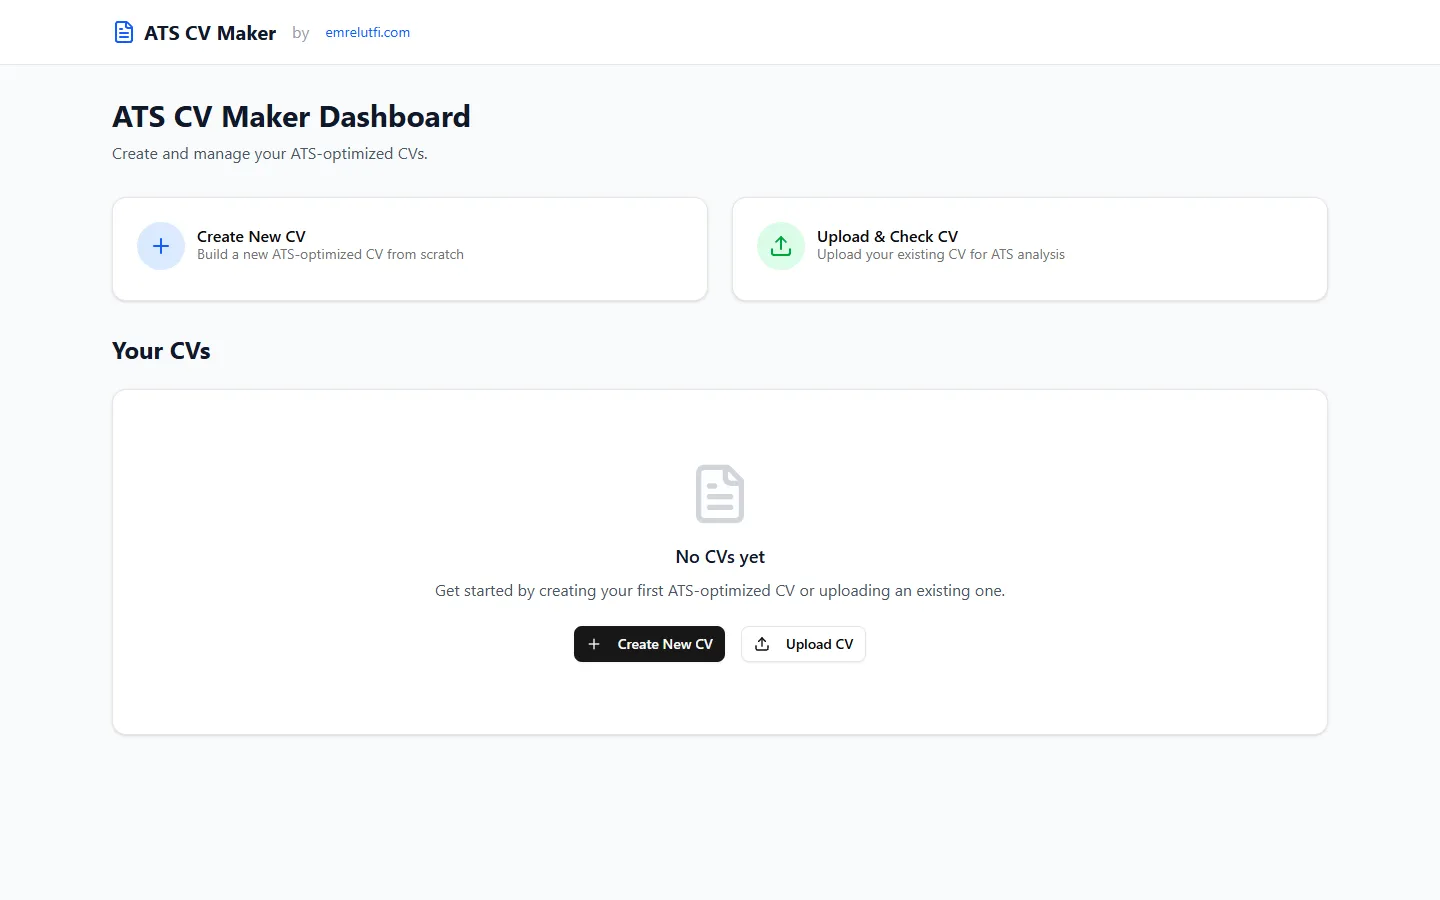Image resolution: width=1440 pixels, height=900 pixels.
Task: Click the 'Get started by creating' help text
Action: coord(720,591)
